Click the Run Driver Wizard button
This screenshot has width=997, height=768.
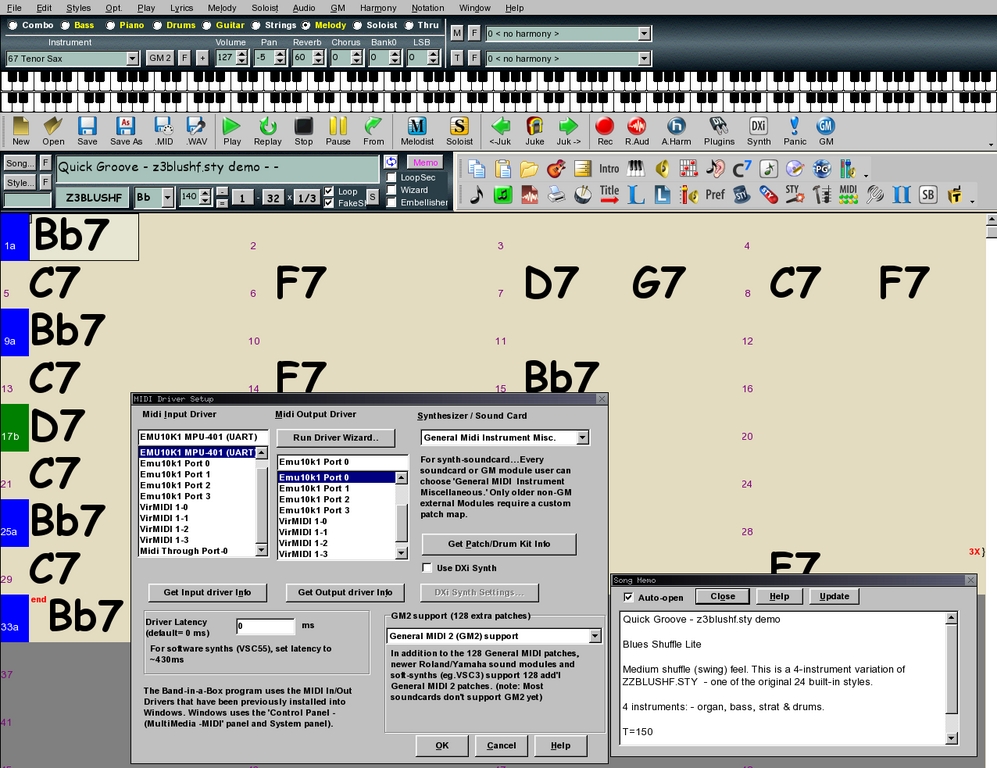coord(335,437)
